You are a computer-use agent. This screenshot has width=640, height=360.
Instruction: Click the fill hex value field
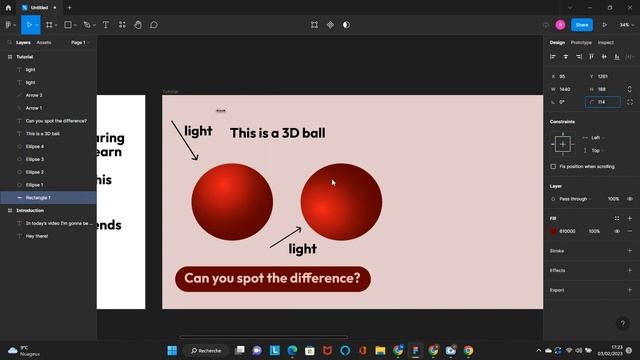click(568, 231)
